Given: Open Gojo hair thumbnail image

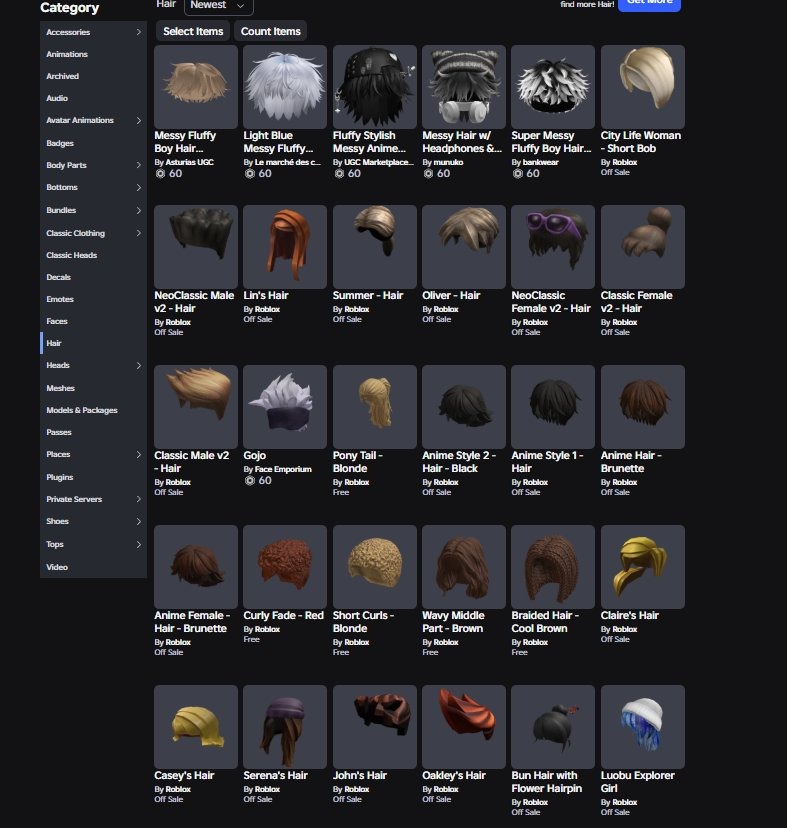Looking at the screenshot, I should [285, 407].
